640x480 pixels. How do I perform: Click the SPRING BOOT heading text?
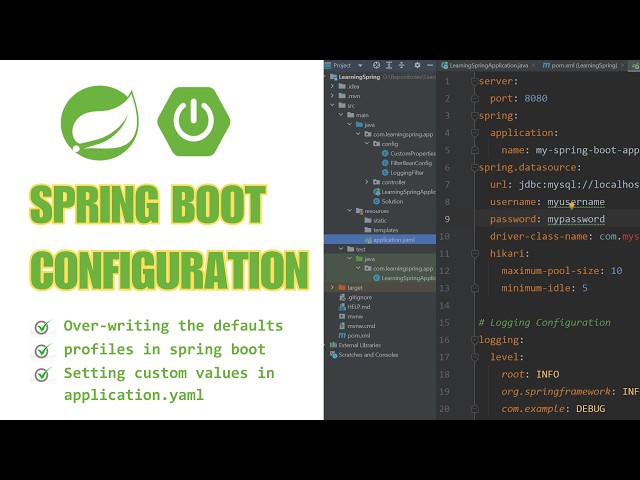tap(148, 204)
